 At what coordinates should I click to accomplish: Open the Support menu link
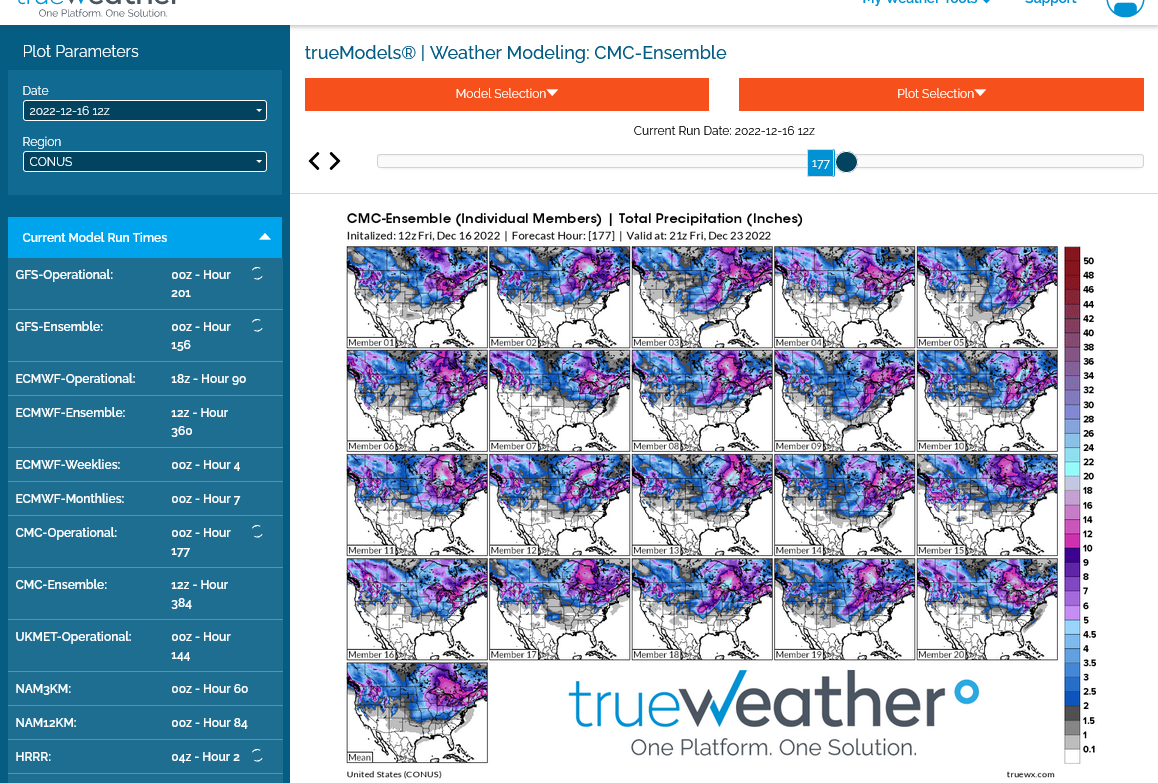point(1050,2)
